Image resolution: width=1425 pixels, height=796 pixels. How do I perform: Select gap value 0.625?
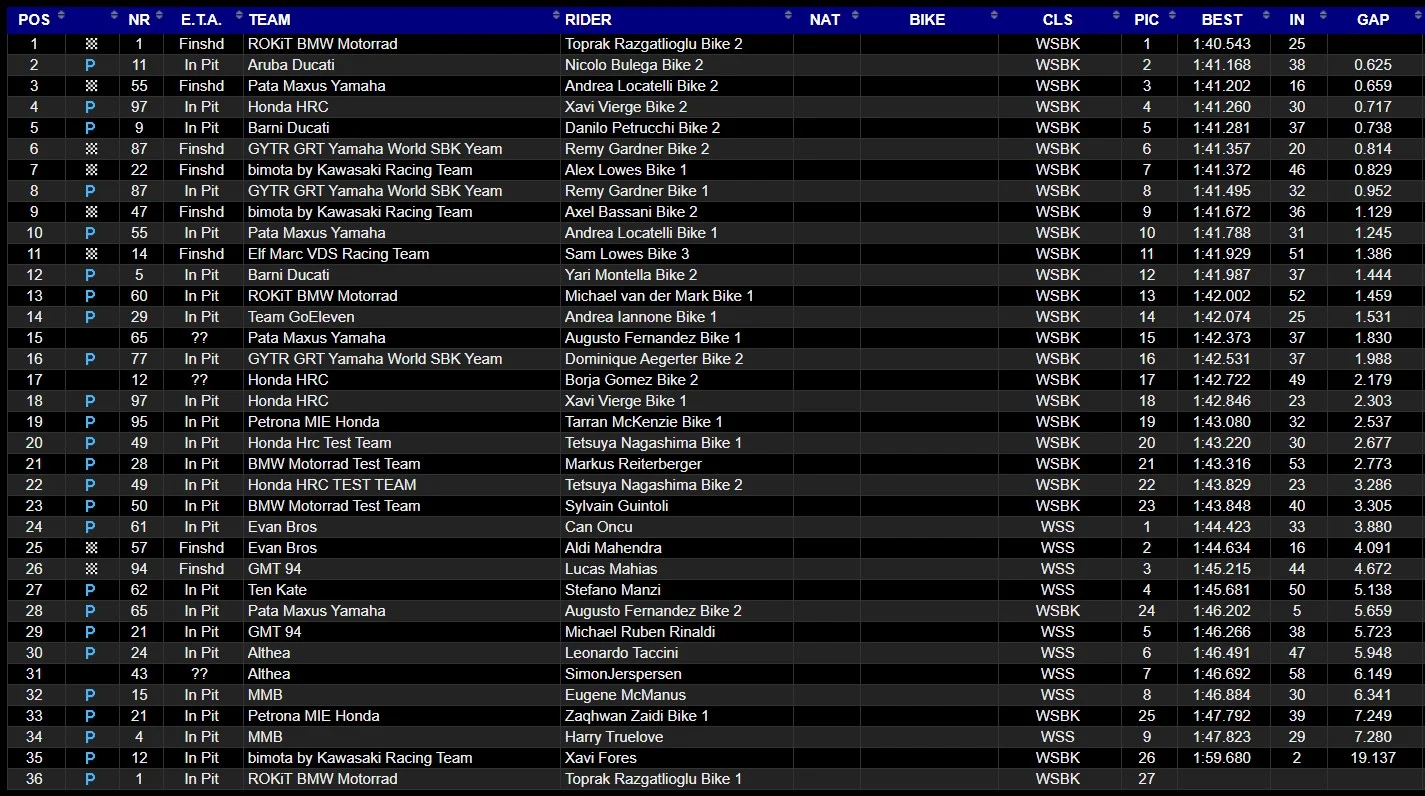coord(1373,65)
